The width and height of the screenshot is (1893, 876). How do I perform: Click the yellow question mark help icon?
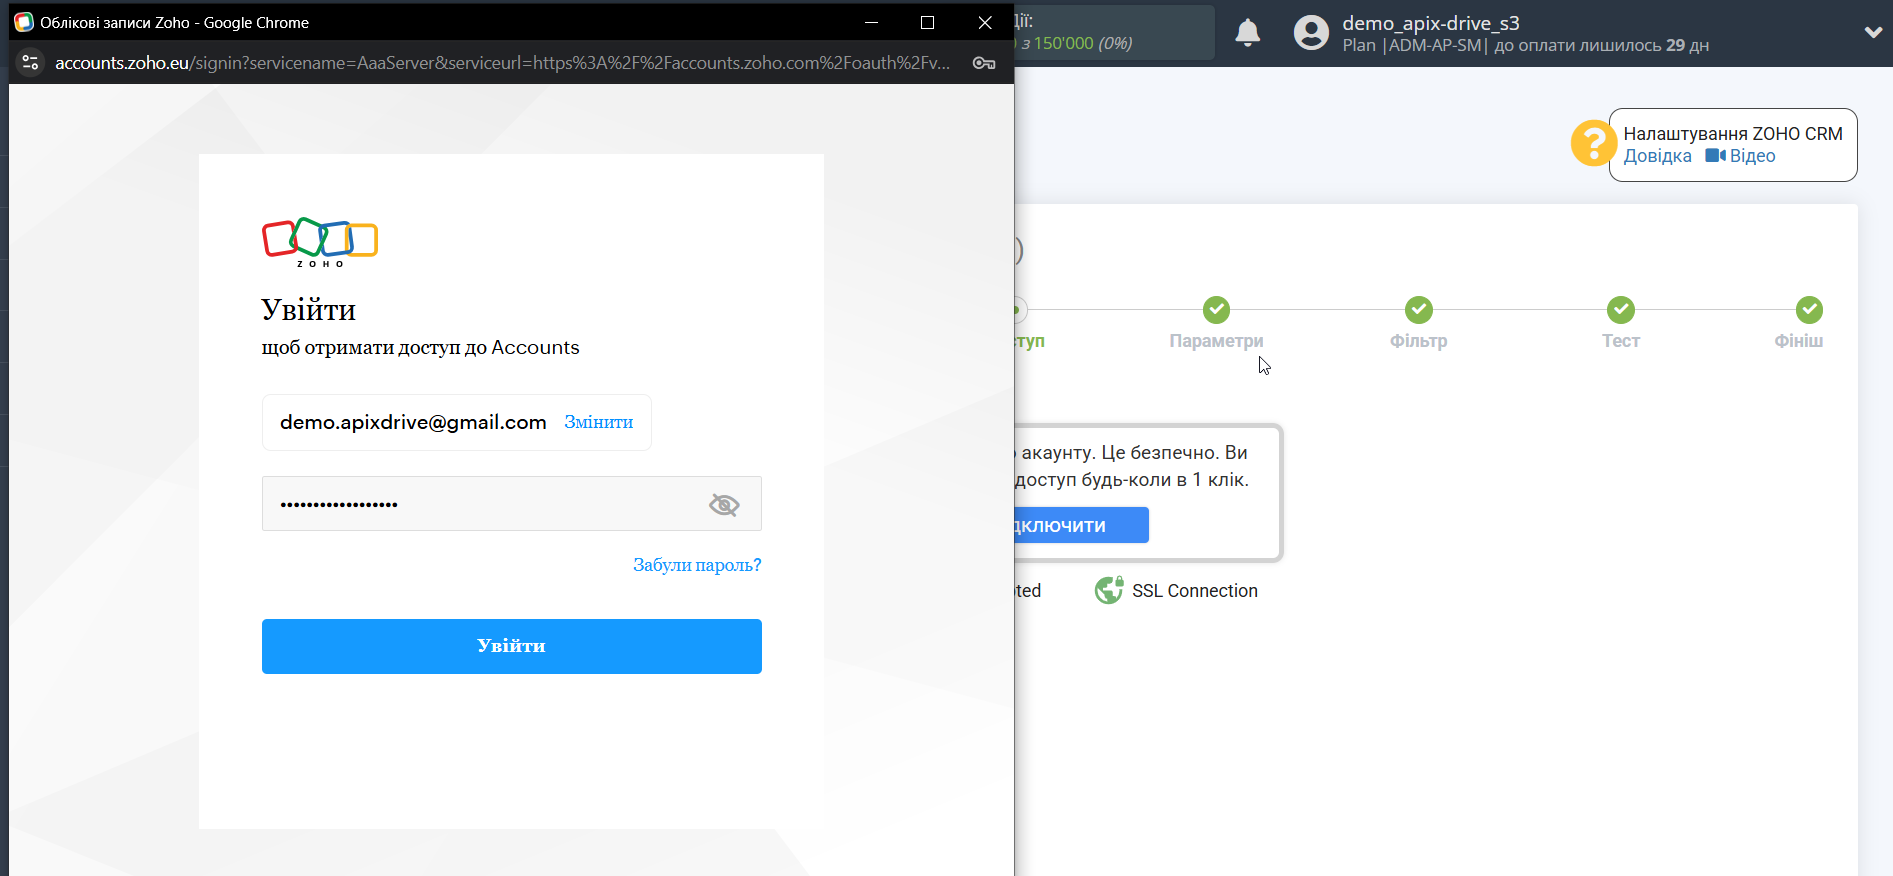(1593, 143)
